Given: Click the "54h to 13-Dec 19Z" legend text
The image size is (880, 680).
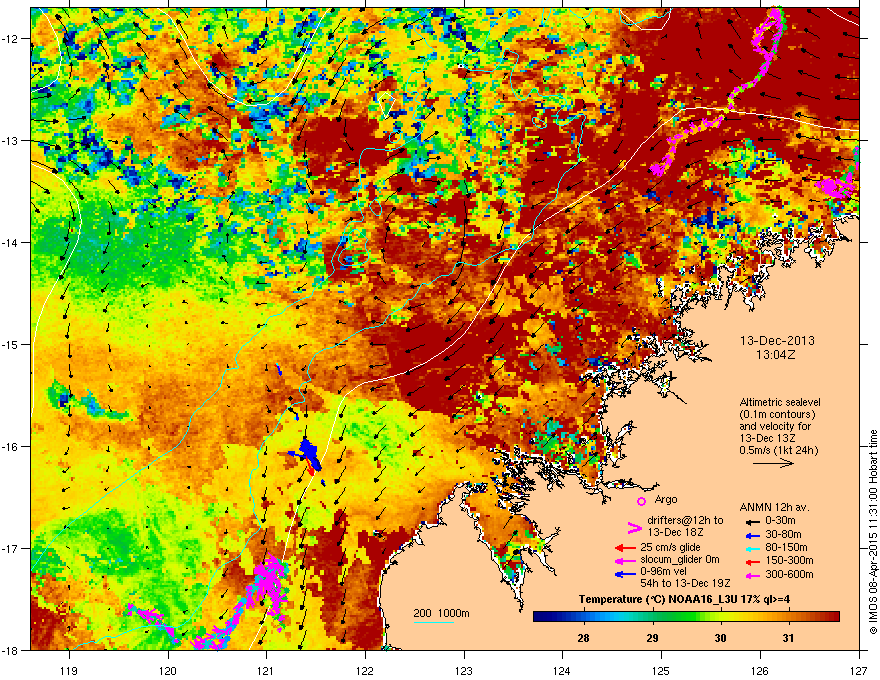Looking at the screenshot, I should [685, 583].
